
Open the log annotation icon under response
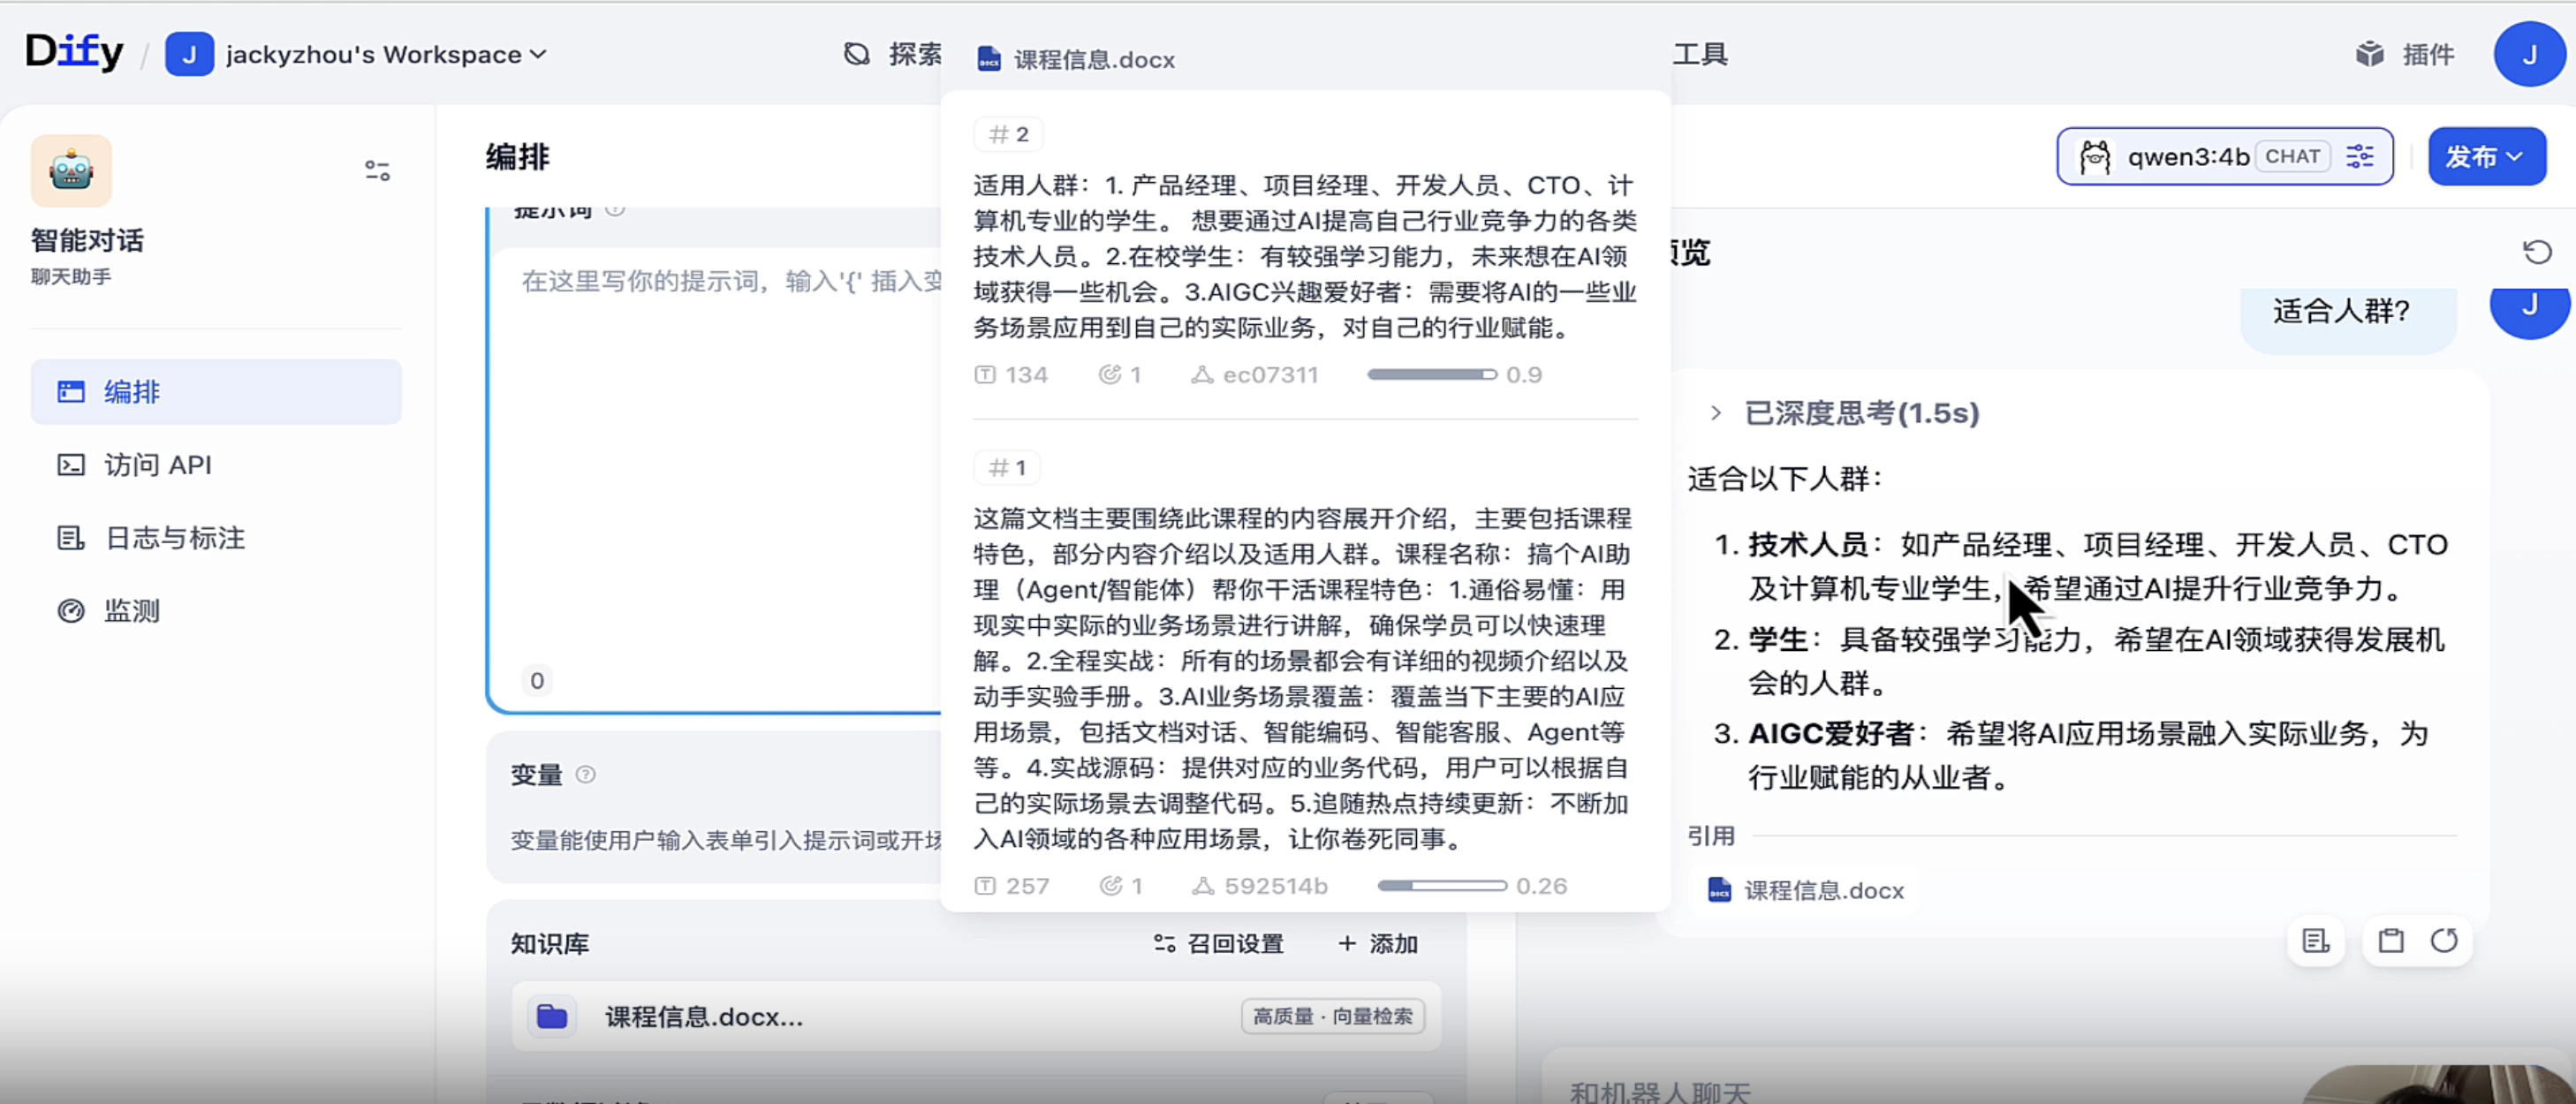point(2315,941)
